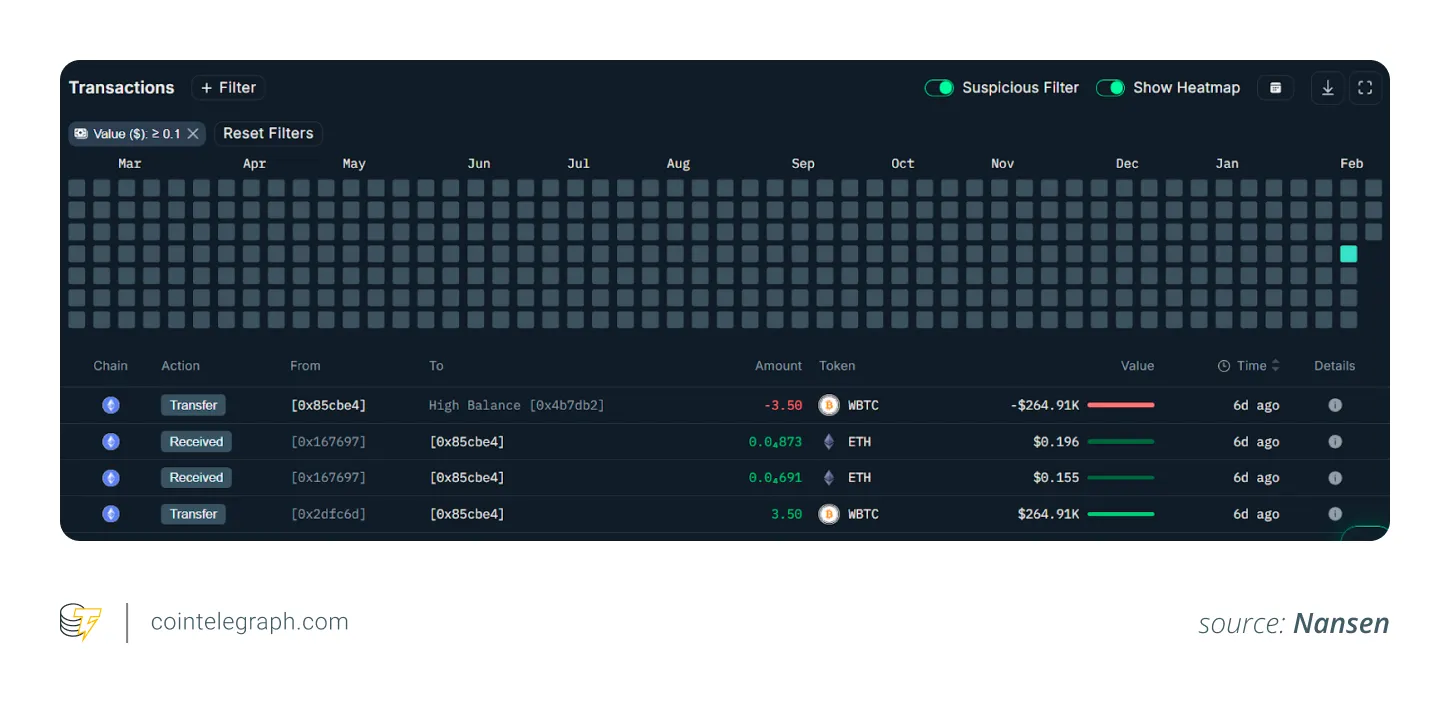
Task: Select the ETH token icon on a Received row
Action: (828, 441)
